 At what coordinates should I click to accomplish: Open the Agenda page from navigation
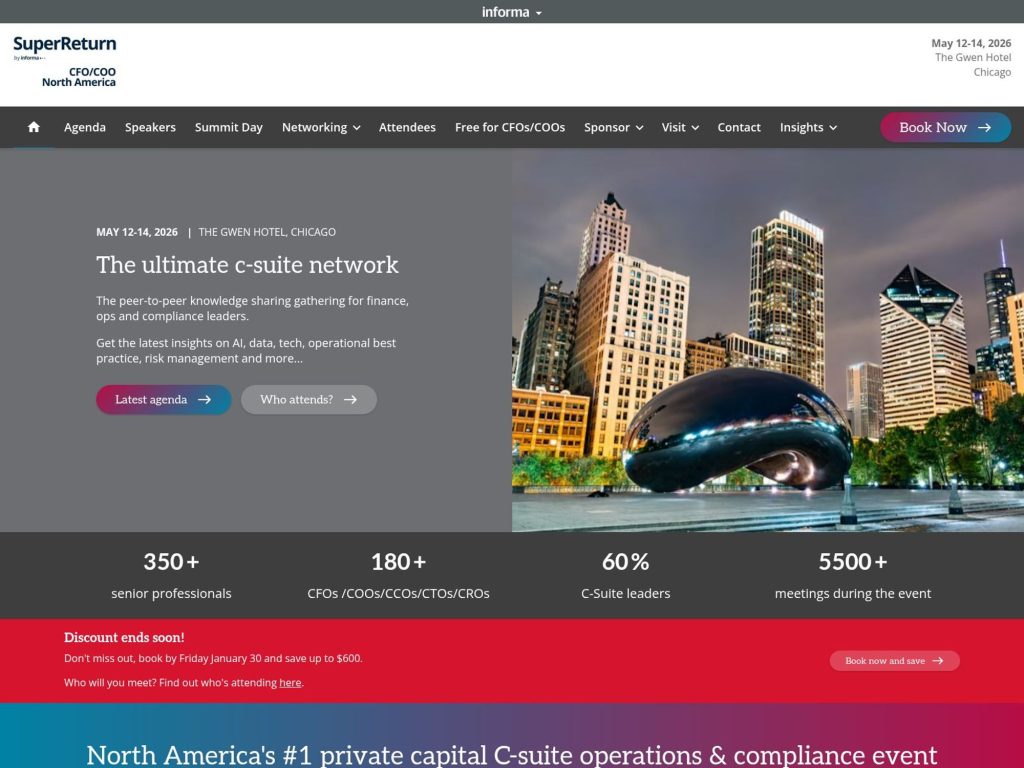tap(85, 127)
